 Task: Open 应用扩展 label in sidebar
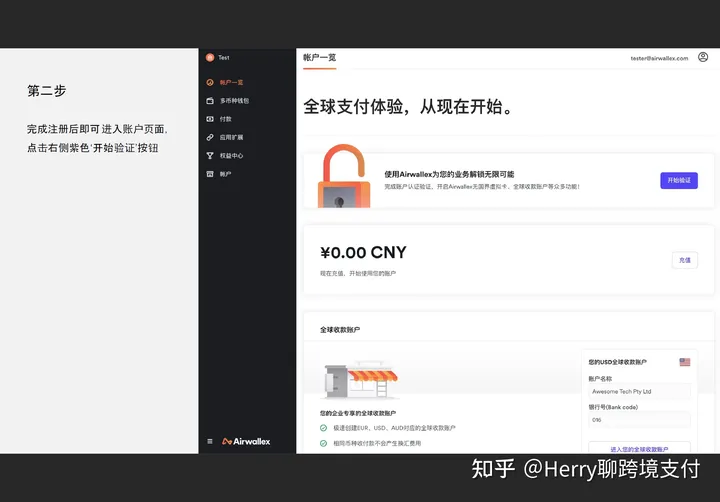coord(231,137)
